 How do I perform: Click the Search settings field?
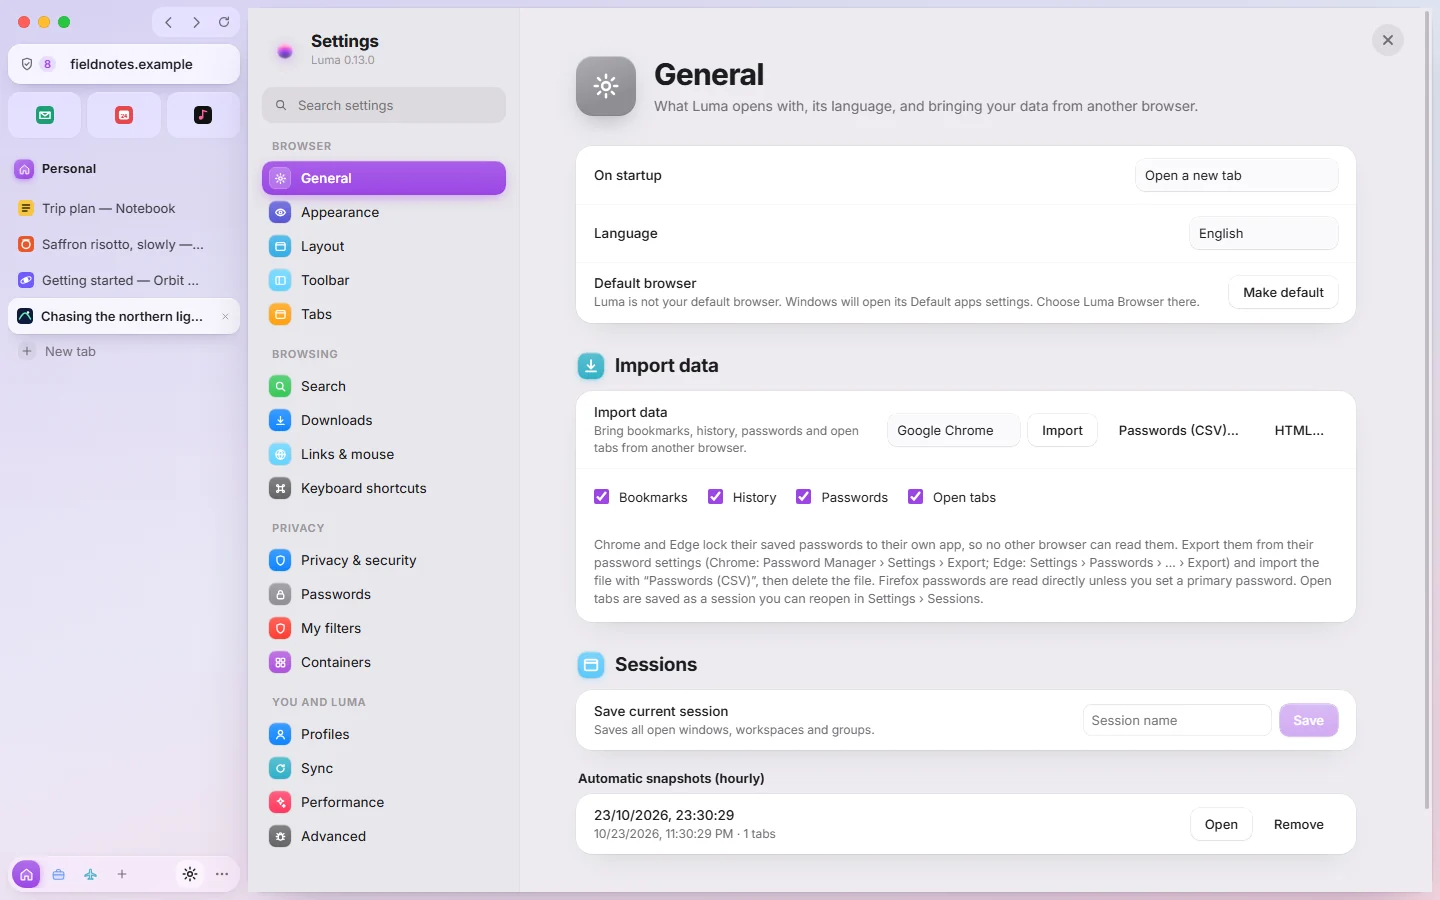(384, 105)
